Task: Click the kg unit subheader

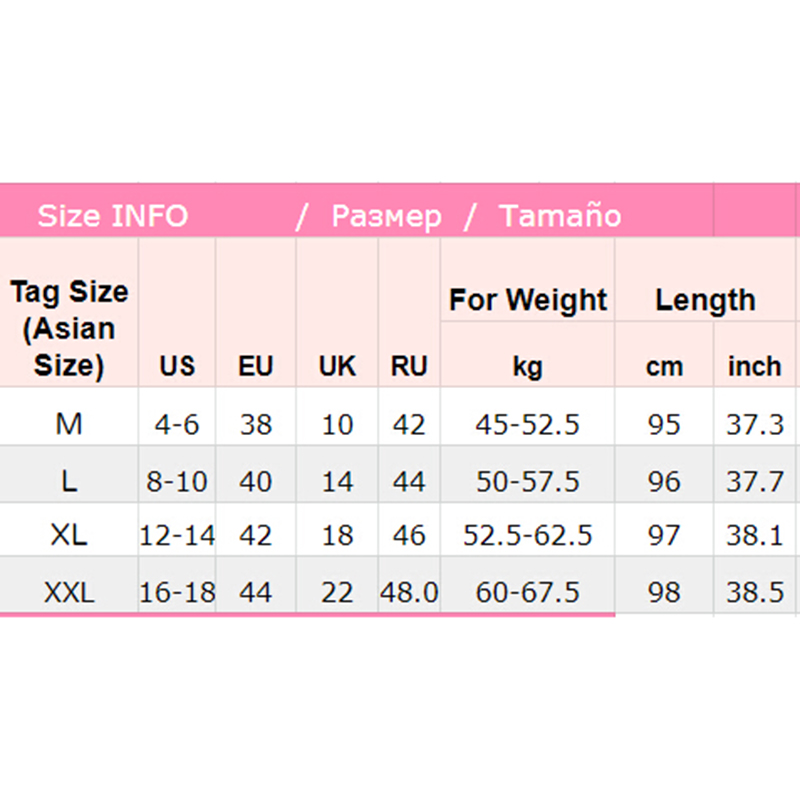Action: coord(527,367)
